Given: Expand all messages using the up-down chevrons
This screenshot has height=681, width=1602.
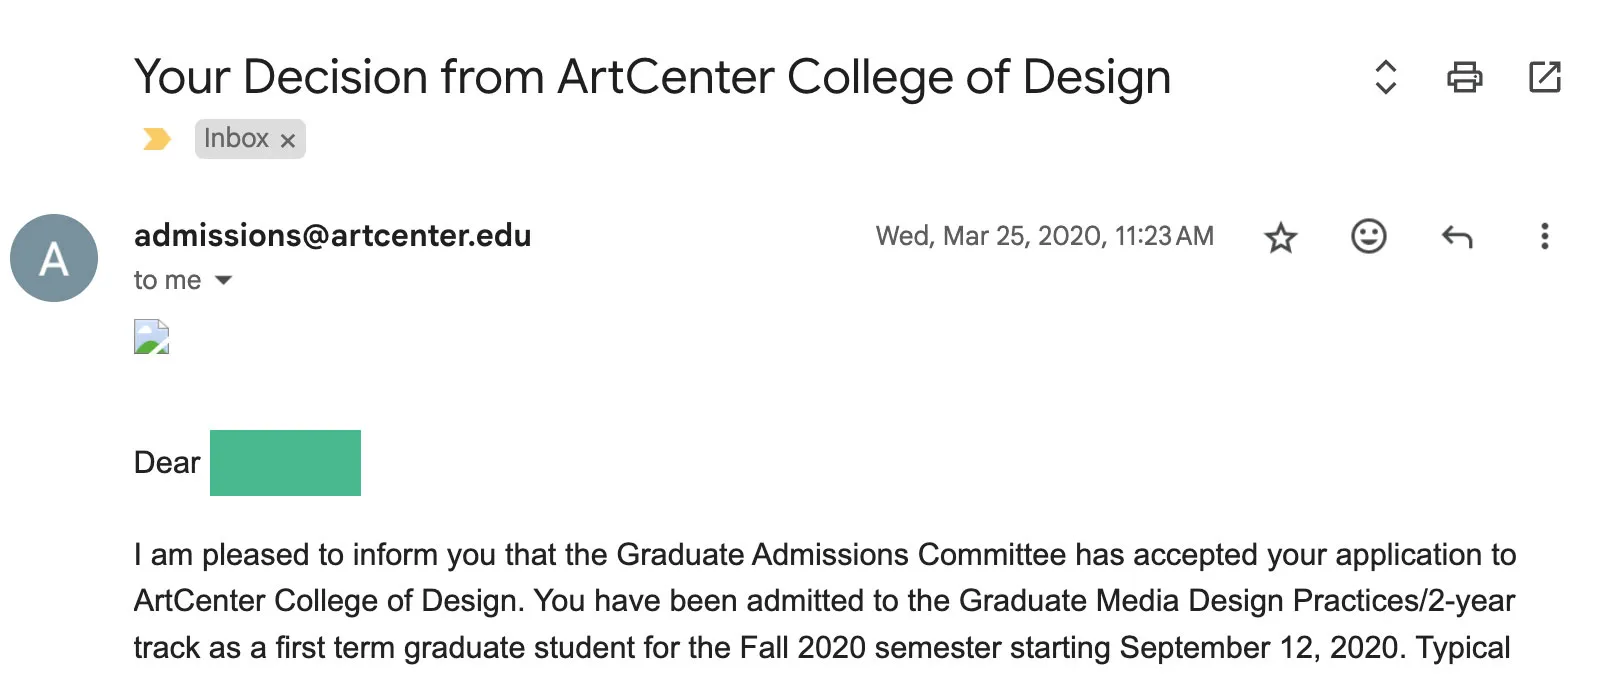Looking at the screenshot, I should pyautogui.click(x=1385, y=77).
